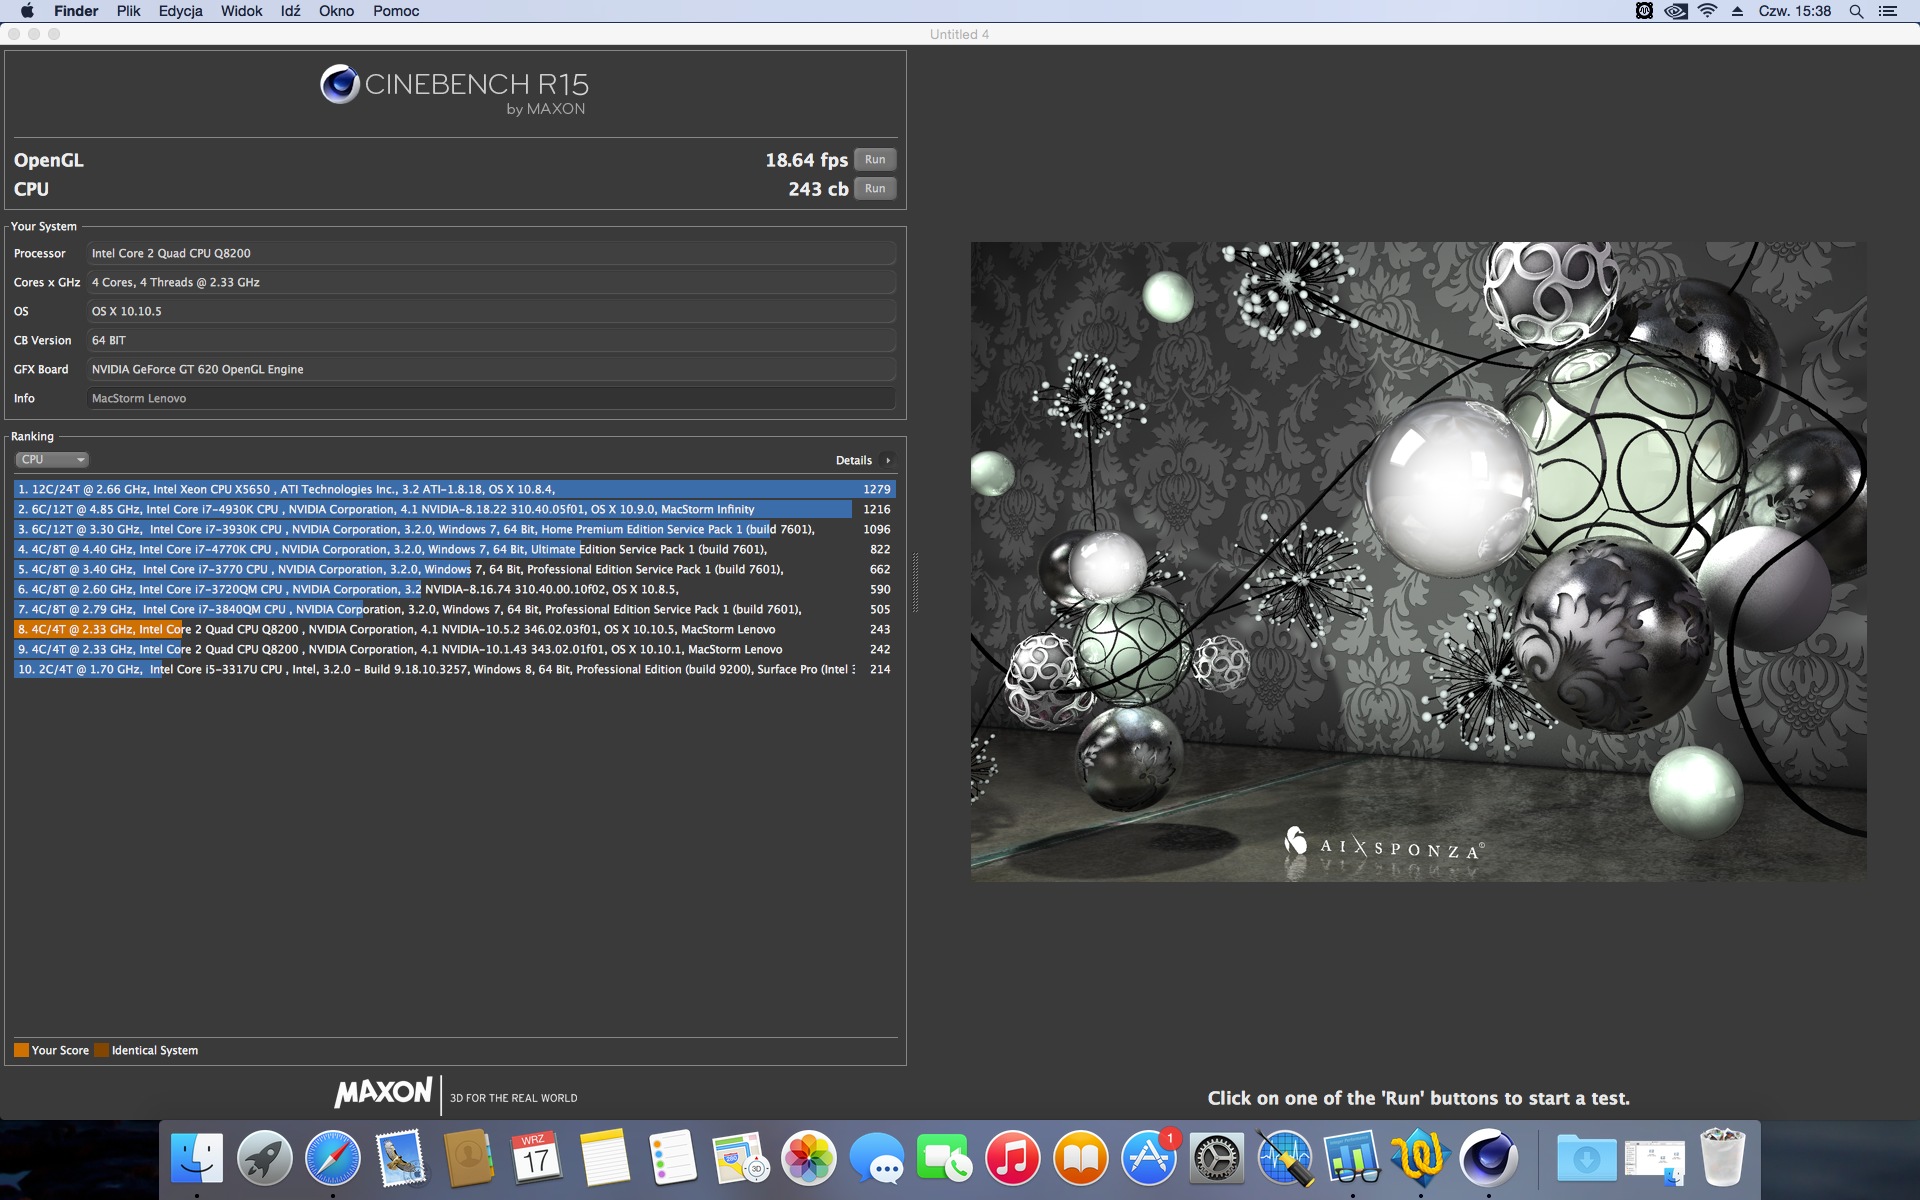Expand the ranking Details arrow
This screenshot has height=1200, width=1920.
tap(887, 461)
